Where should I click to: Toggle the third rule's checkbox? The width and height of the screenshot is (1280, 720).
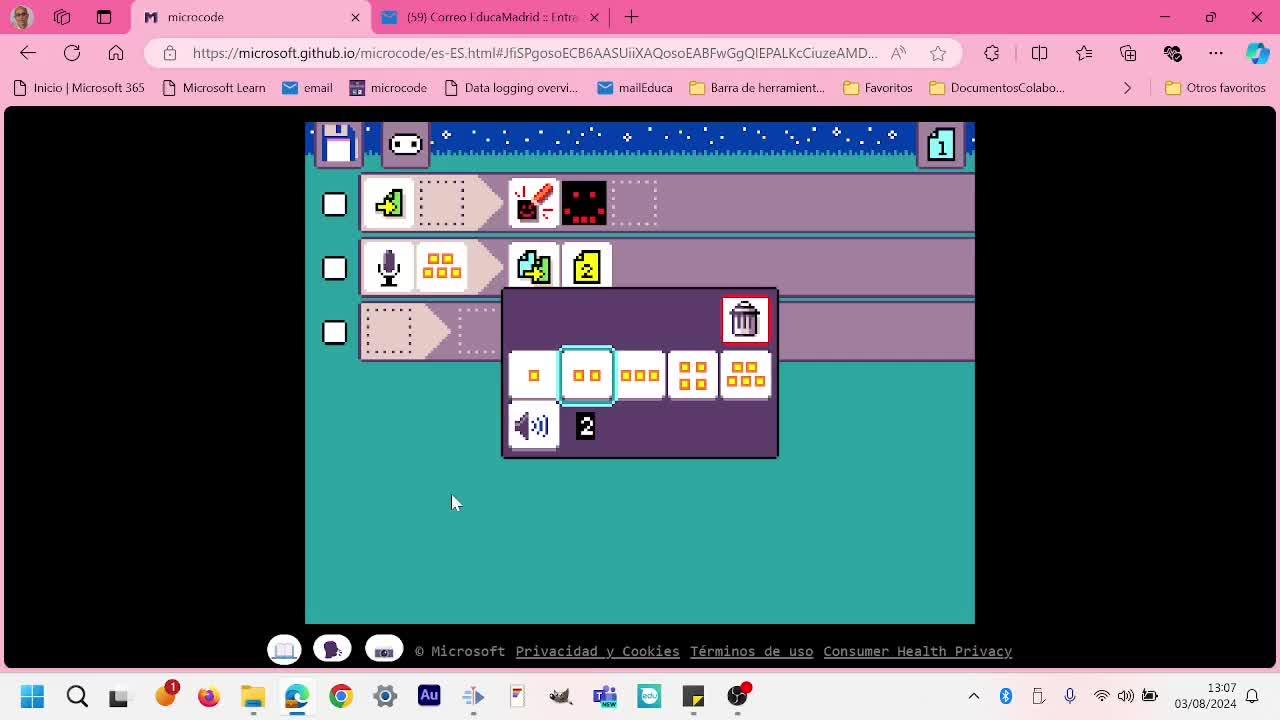click(334, 332)
